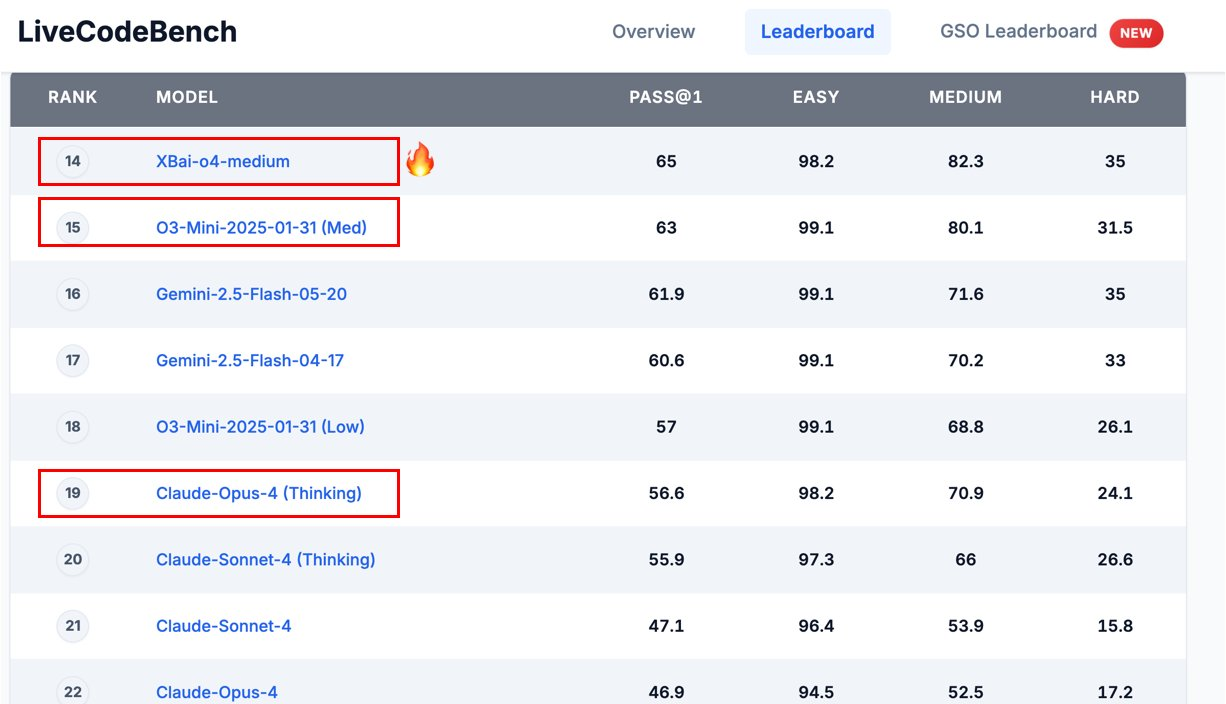
Task: Click Pass@1 value 61.9 for Gemini-2.5-Flash-05-20
Action: click(666, 294)
